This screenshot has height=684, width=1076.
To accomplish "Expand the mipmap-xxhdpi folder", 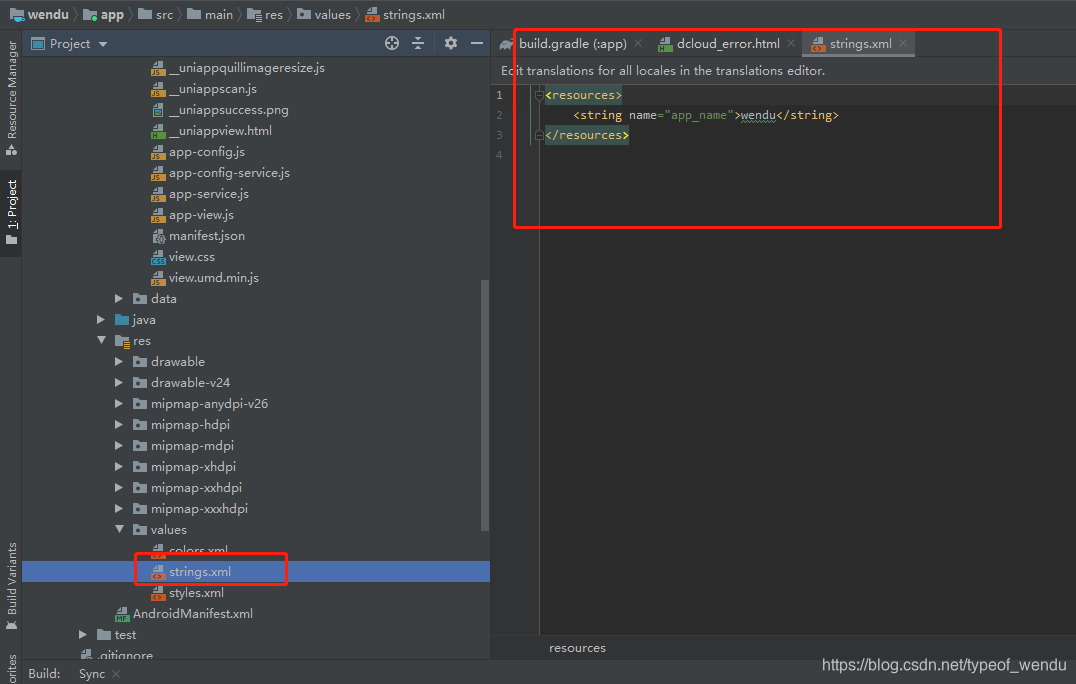I will [x=119, y=488].
